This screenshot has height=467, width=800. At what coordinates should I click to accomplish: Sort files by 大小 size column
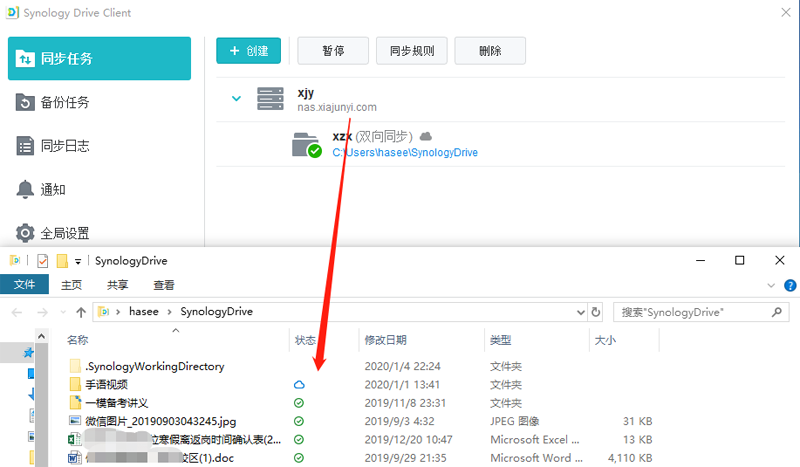[605, 340]
